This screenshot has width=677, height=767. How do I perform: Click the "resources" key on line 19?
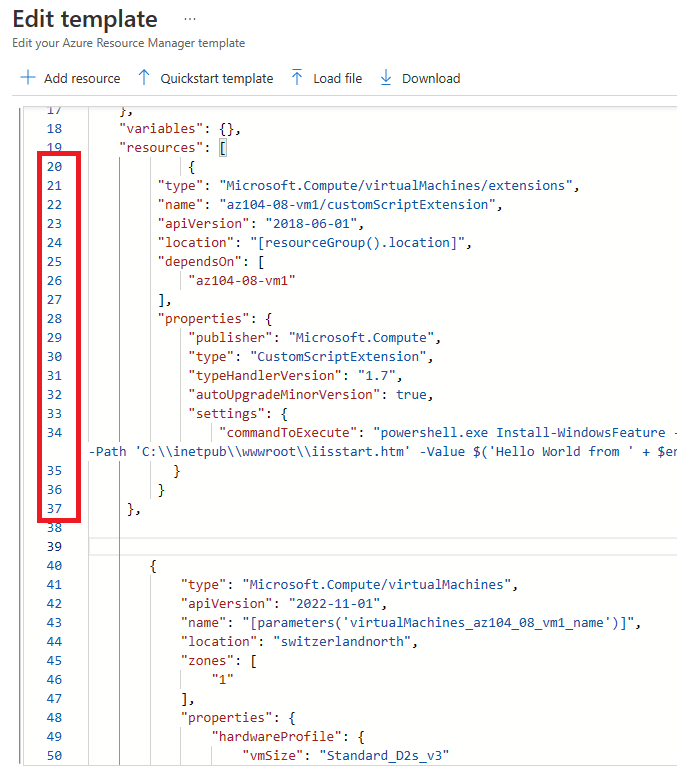click(161, 148)
